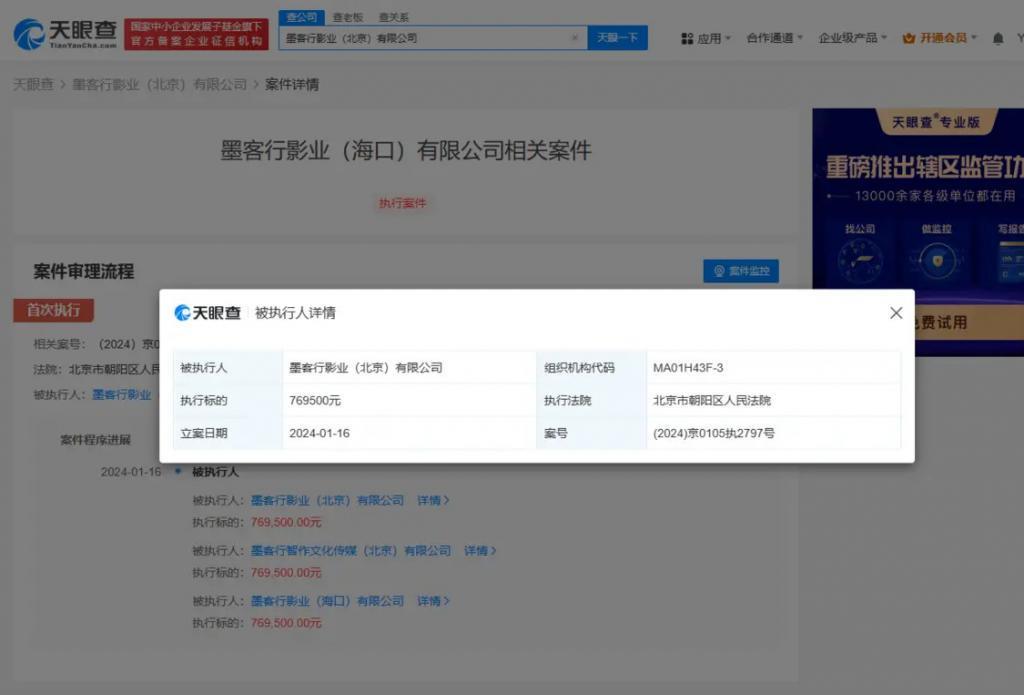Close the 被执行人详情 popup dialog
This screenshot has width=1024, height=695.
pyautogui.click(x=896, y=313)
